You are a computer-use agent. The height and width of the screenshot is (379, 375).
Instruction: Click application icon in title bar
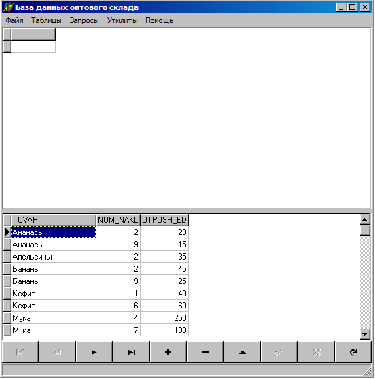click(x=8, y=7)
